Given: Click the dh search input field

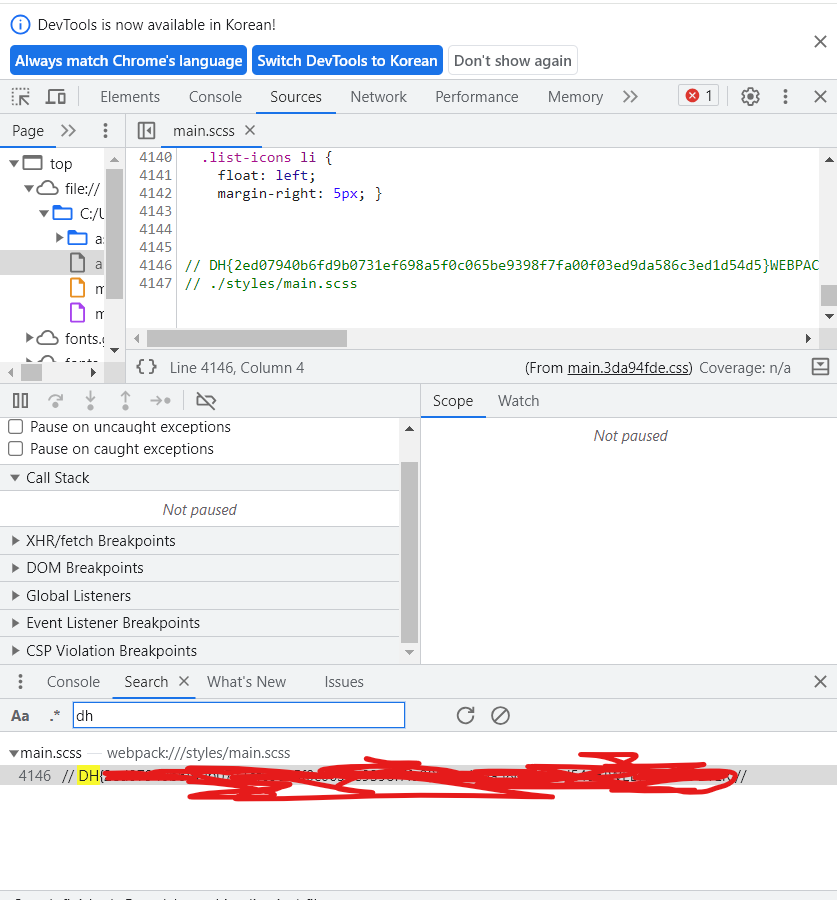Looking at the screenshot, I should (x=239, y=715).
